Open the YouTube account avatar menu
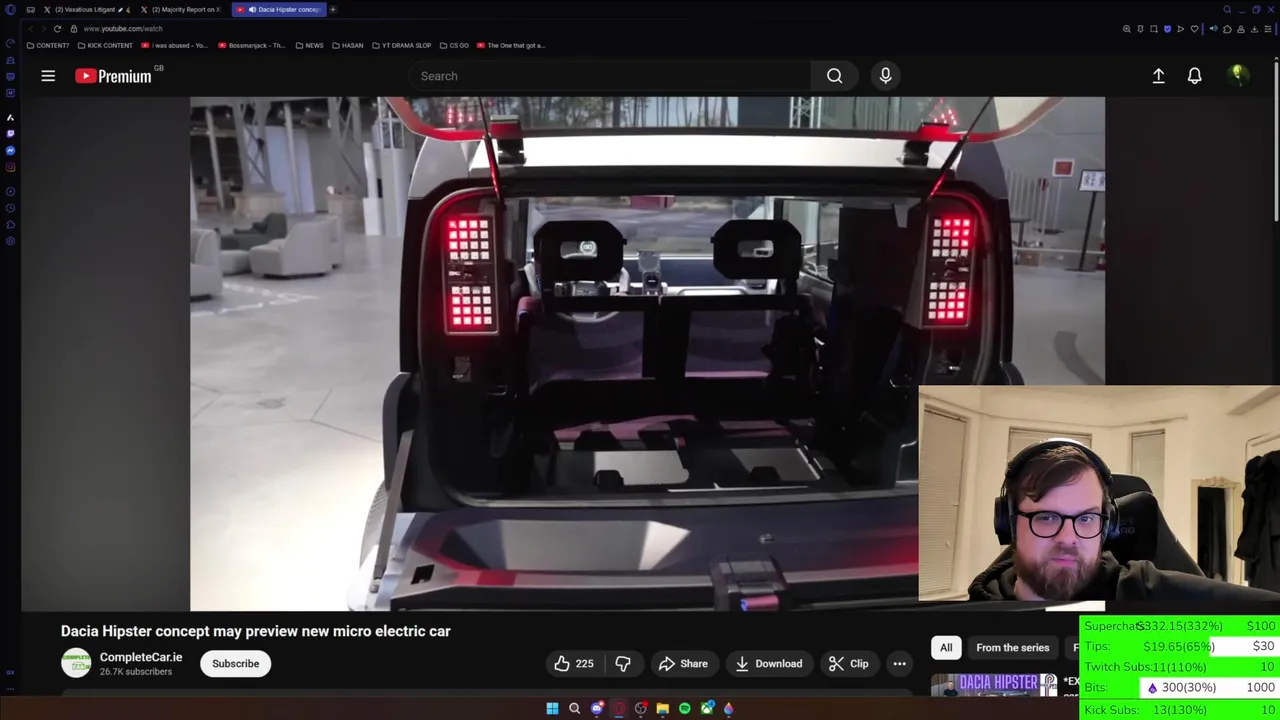Image resolution: width=1280 pixels, height=720 pixels. click(x=1238, y=75)
